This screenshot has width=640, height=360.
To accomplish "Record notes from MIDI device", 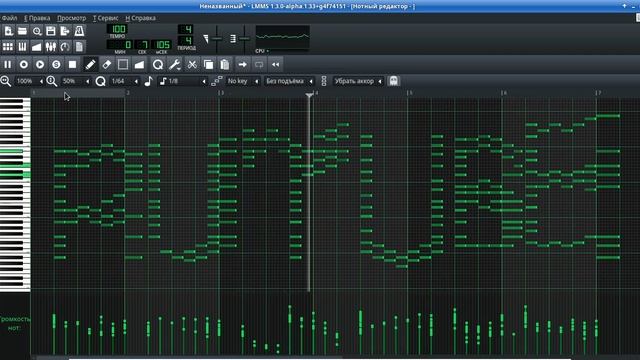I will pyautogui.click(x=24, y=64).
